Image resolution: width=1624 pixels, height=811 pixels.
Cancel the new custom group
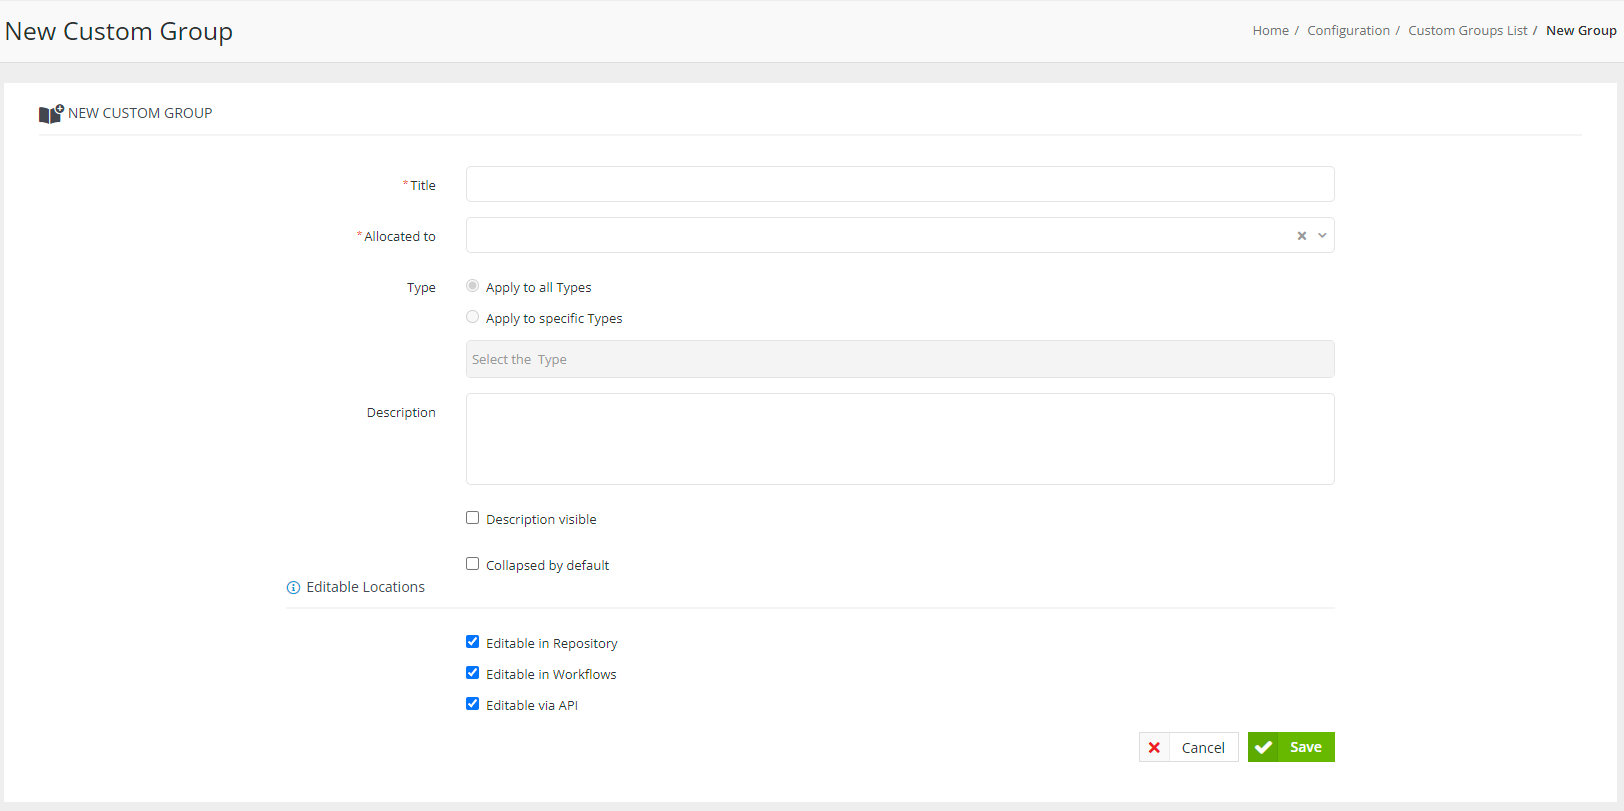[x=1189, y=747]
